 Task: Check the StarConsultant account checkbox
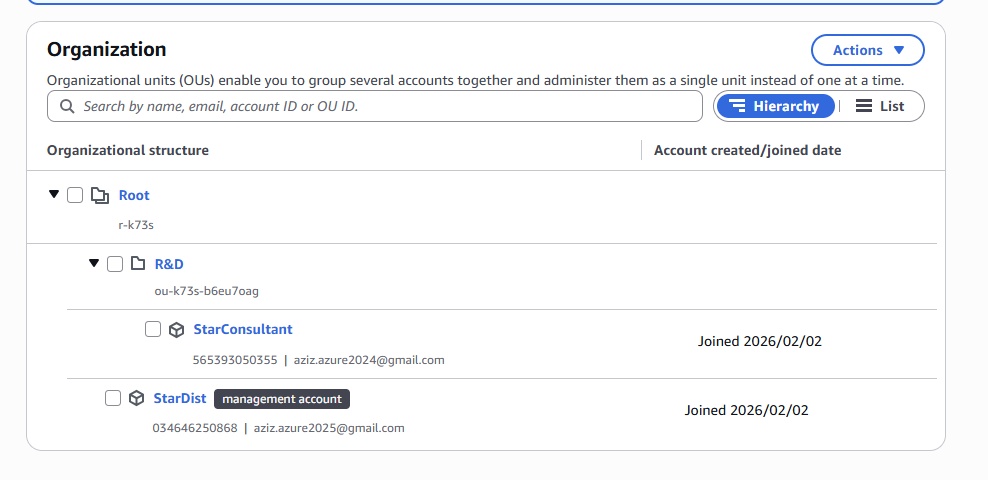(x=153, y=329)
